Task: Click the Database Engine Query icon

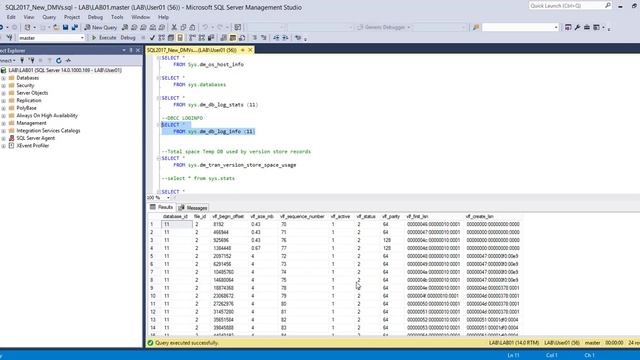Action: click(125, 27)
